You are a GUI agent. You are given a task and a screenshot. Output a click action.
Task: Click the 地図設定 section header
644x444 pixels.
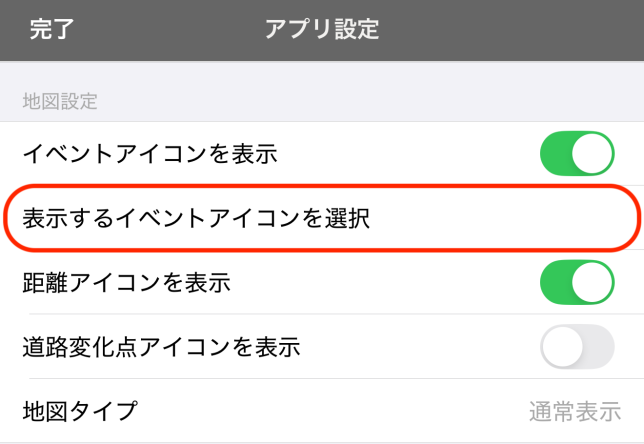point(59,100)
